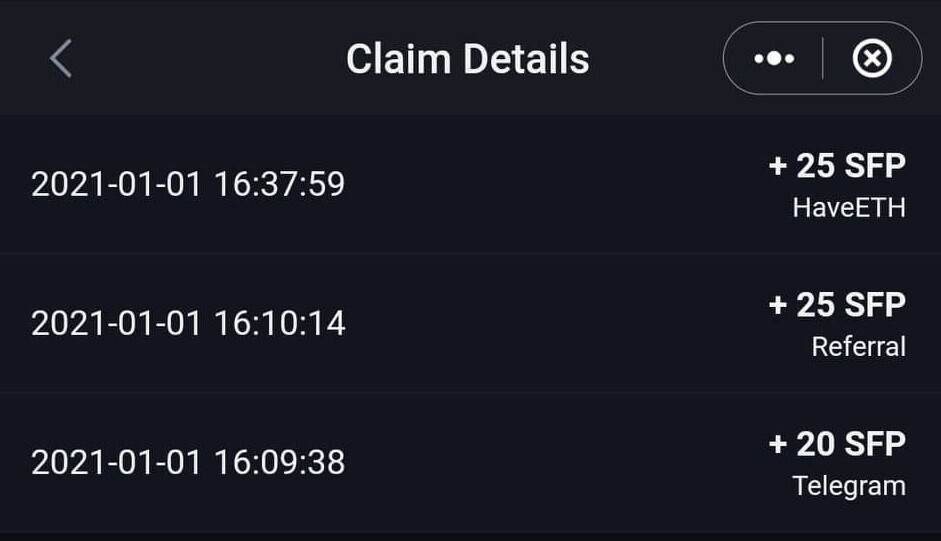
Task: Click the Referral label
Action: pyautogui.click(x=859, y=346)
